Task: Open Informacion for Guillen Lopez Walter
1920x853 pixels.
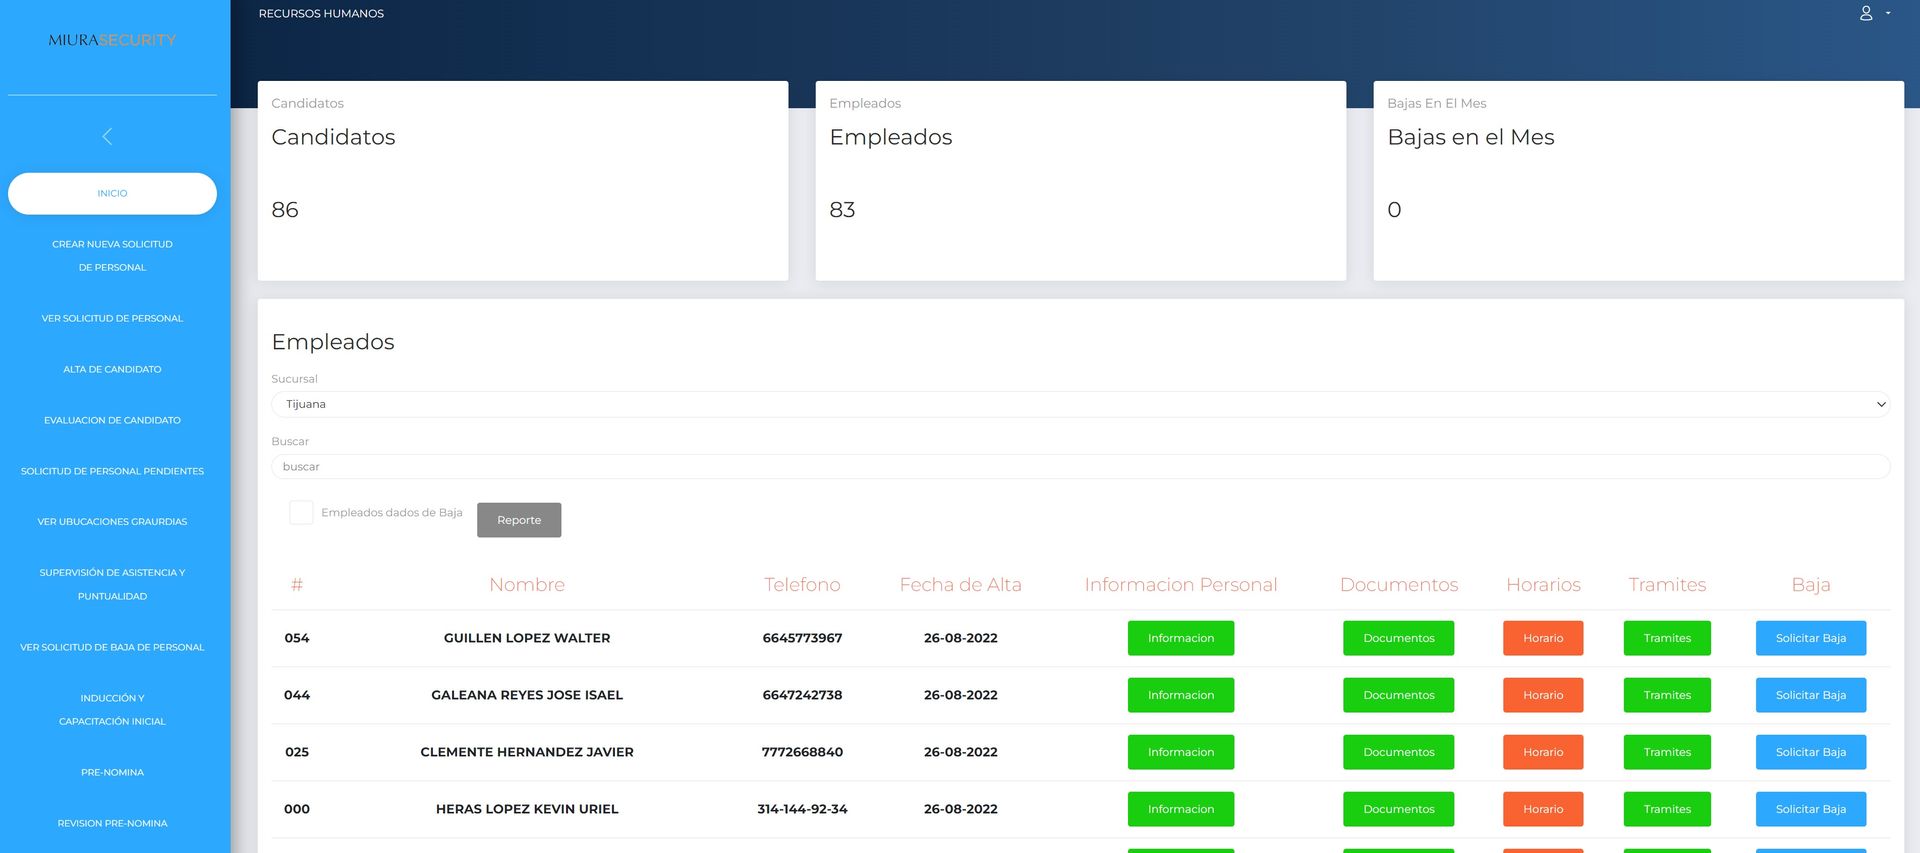Action: click(x=1181, y=638)
